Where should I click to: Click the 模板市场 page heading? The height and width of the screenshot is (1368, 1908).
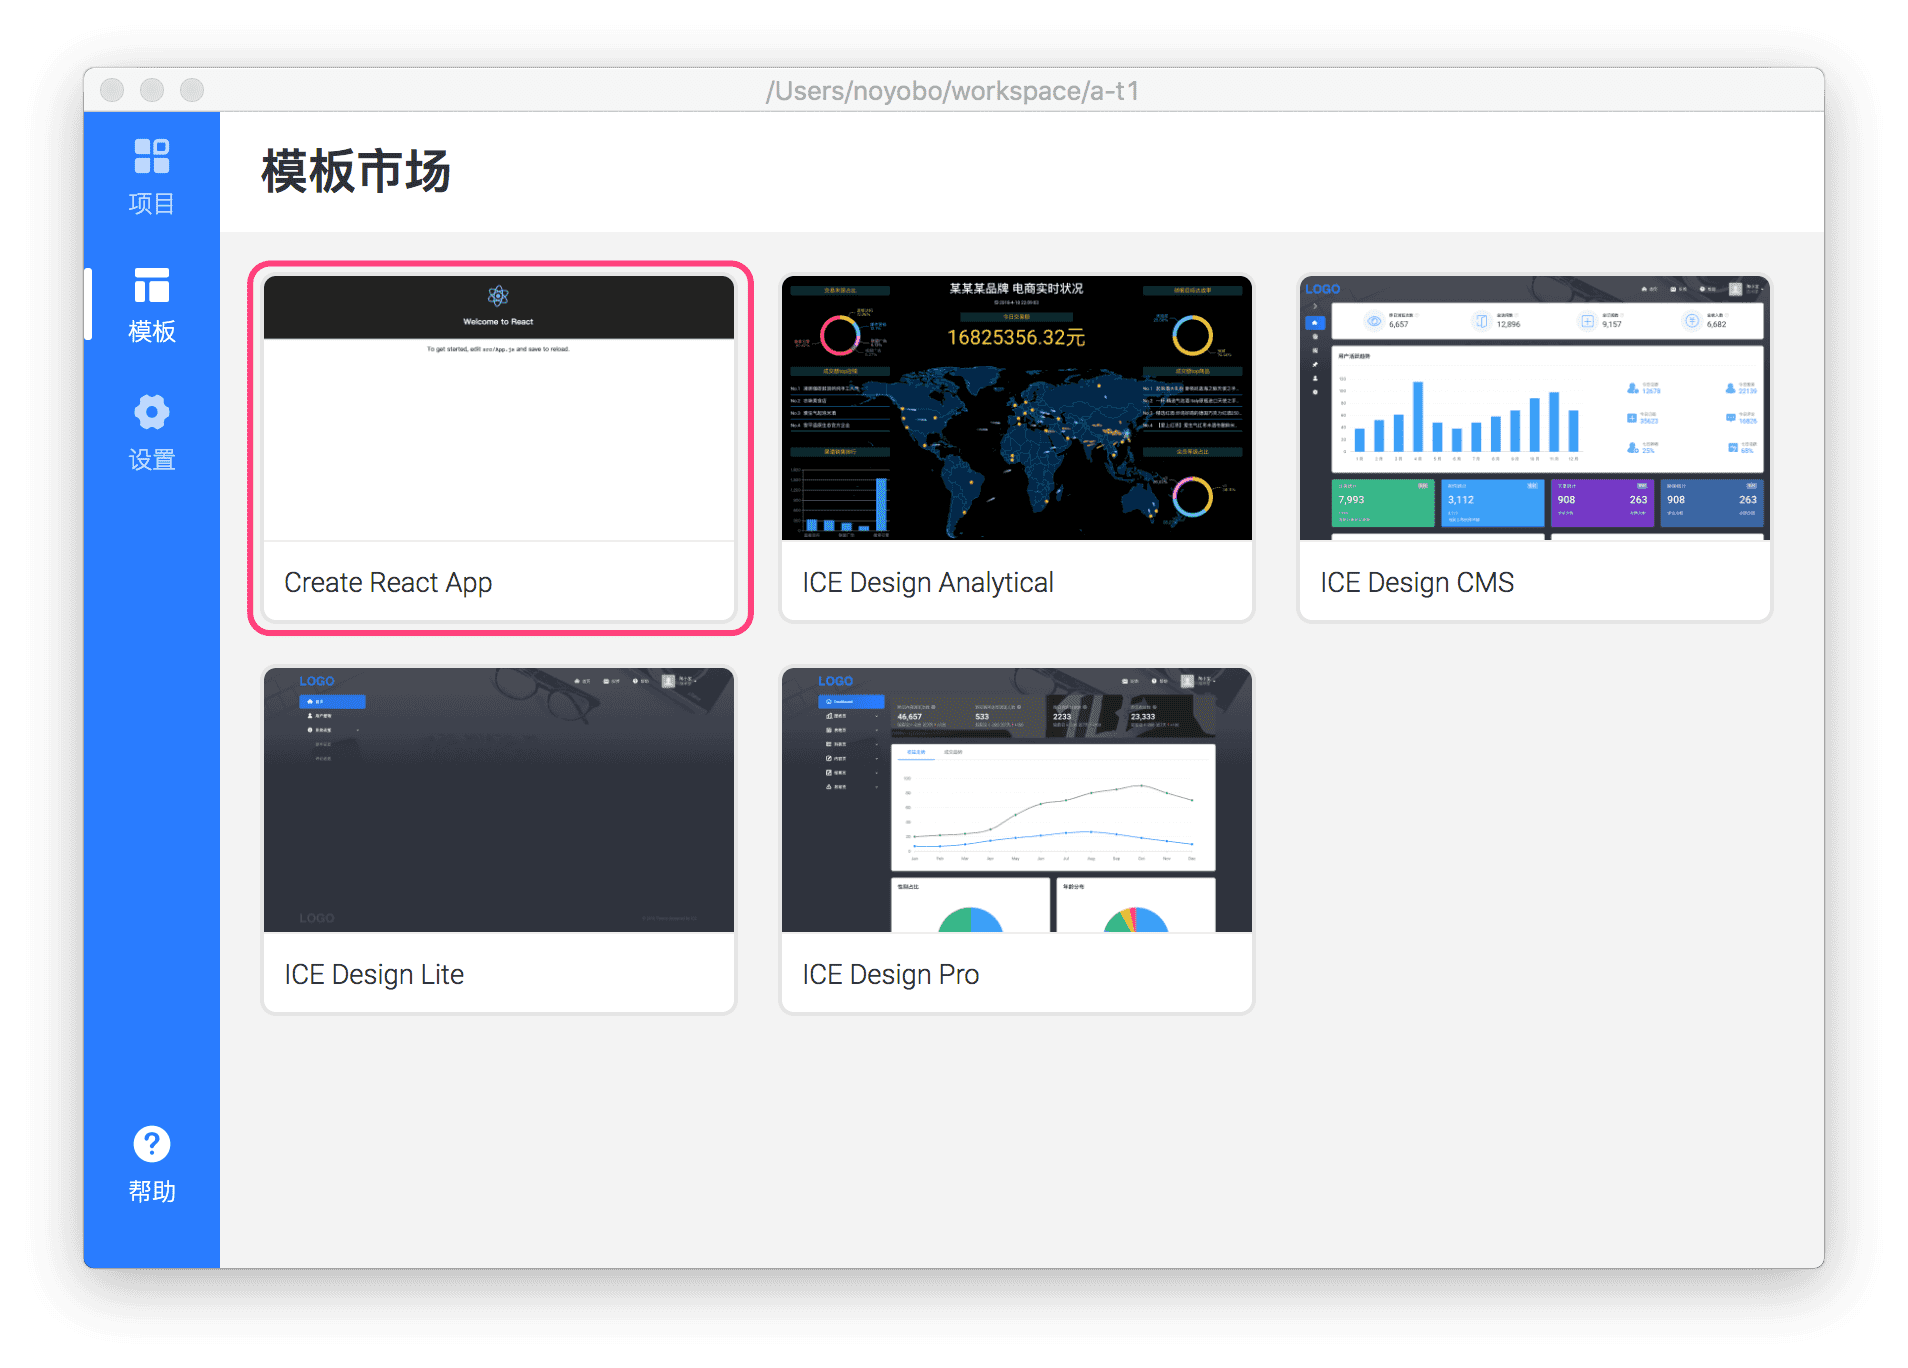pos(356,171)
